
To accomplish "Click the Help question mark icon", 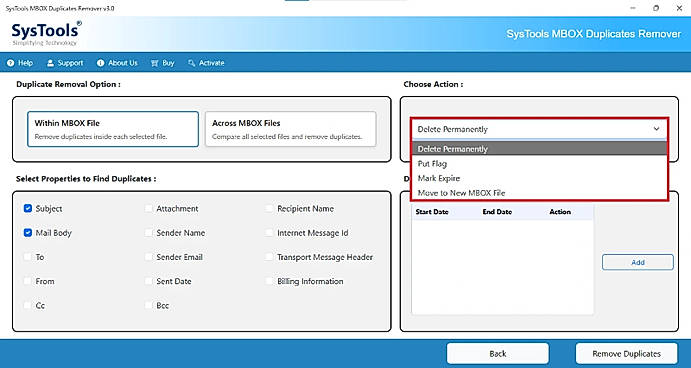I will tap(11, 63).
